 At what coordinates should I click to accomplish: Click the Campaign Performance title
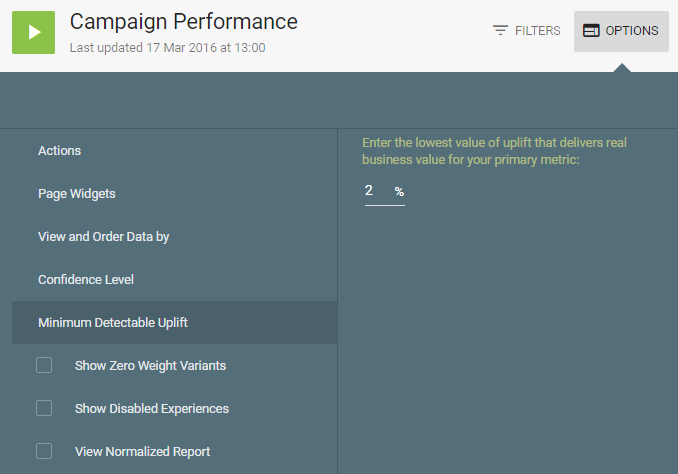coord(184,21)
